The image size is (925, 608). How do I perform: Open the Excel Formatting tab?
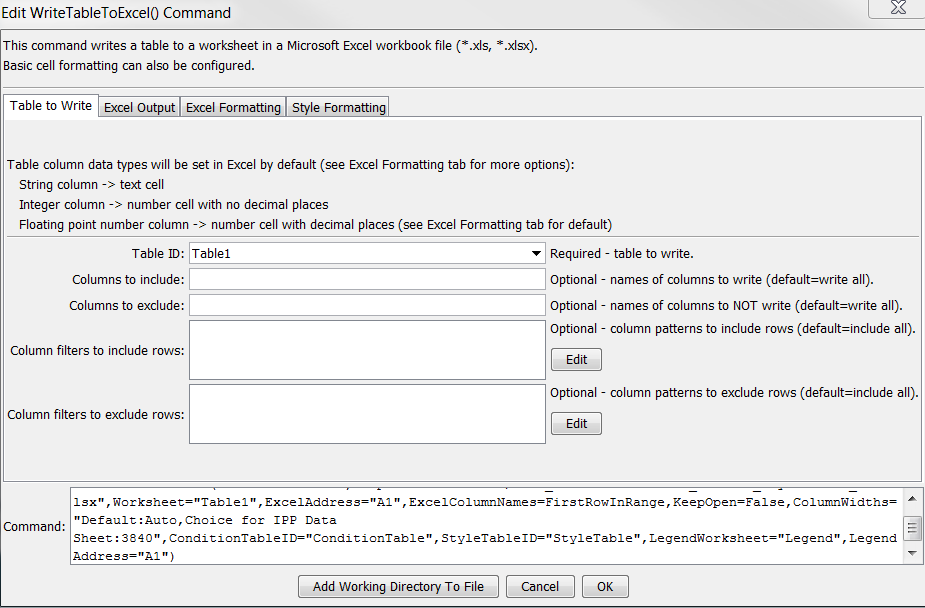(x=232, y=107)
